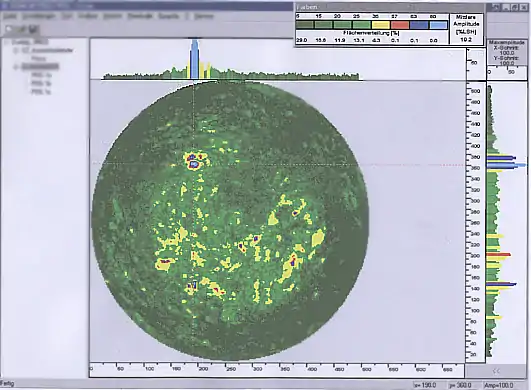The image size is (531, 390).
Task: Select the first PRS child entry in the tree
Action: pos(41,75)
